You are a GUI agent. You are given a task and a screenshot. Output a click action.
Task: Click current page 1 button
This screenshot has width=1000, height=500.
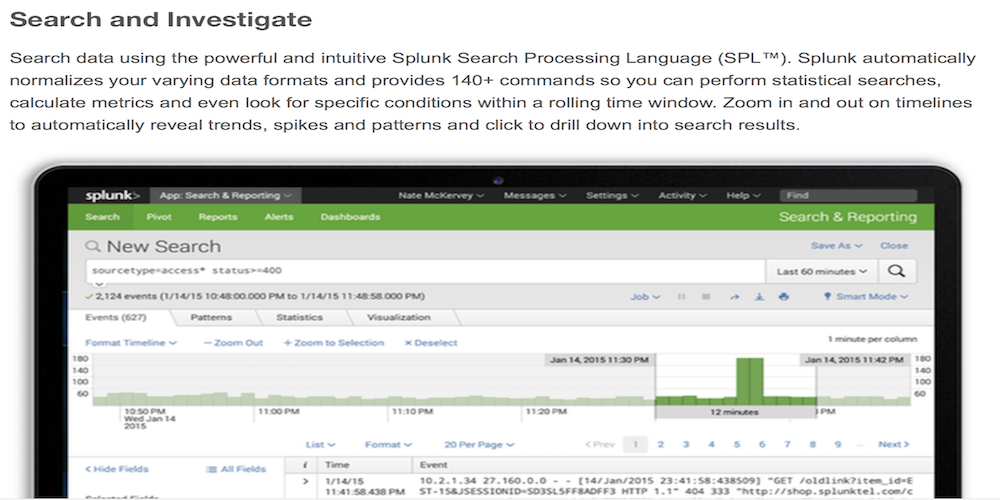(635, 445)
